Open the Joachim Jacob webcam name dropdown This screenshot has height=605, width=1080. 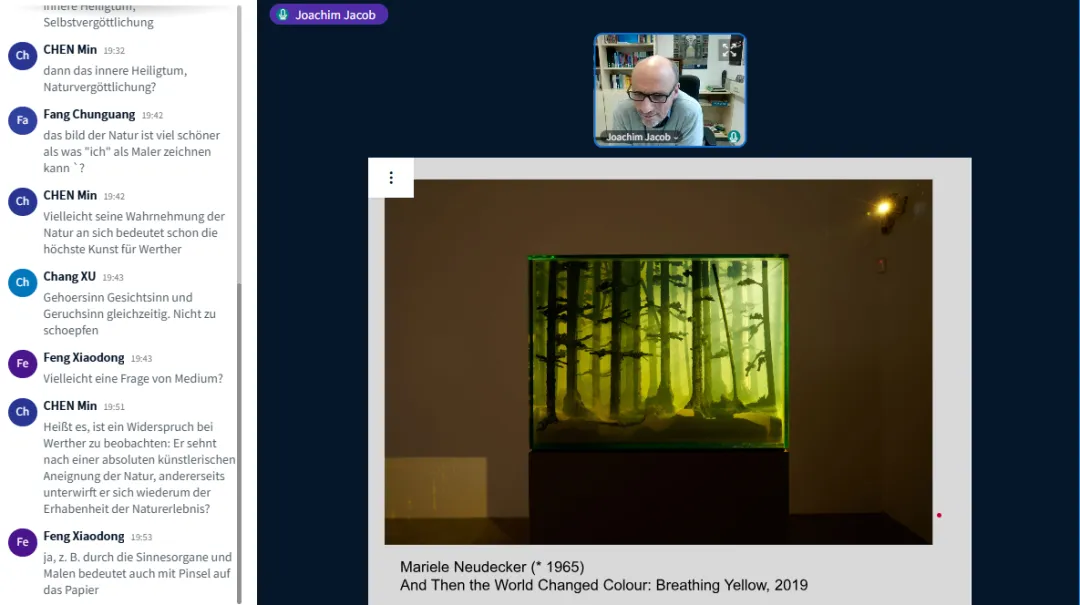[x=642, y=136]
